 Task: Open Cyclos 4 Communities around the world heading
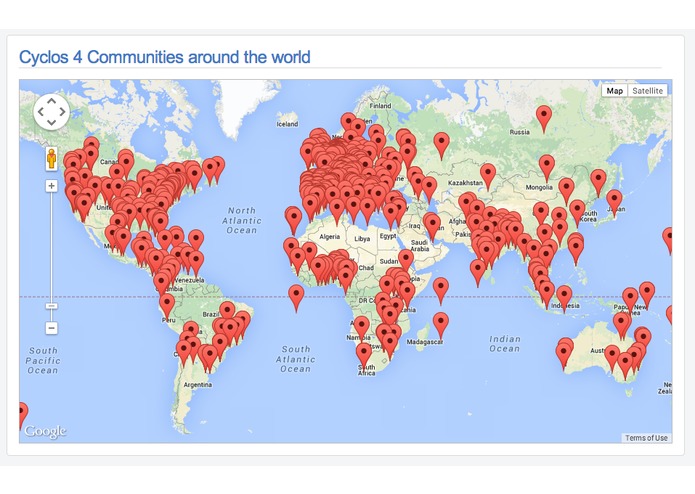coord(164,57)
